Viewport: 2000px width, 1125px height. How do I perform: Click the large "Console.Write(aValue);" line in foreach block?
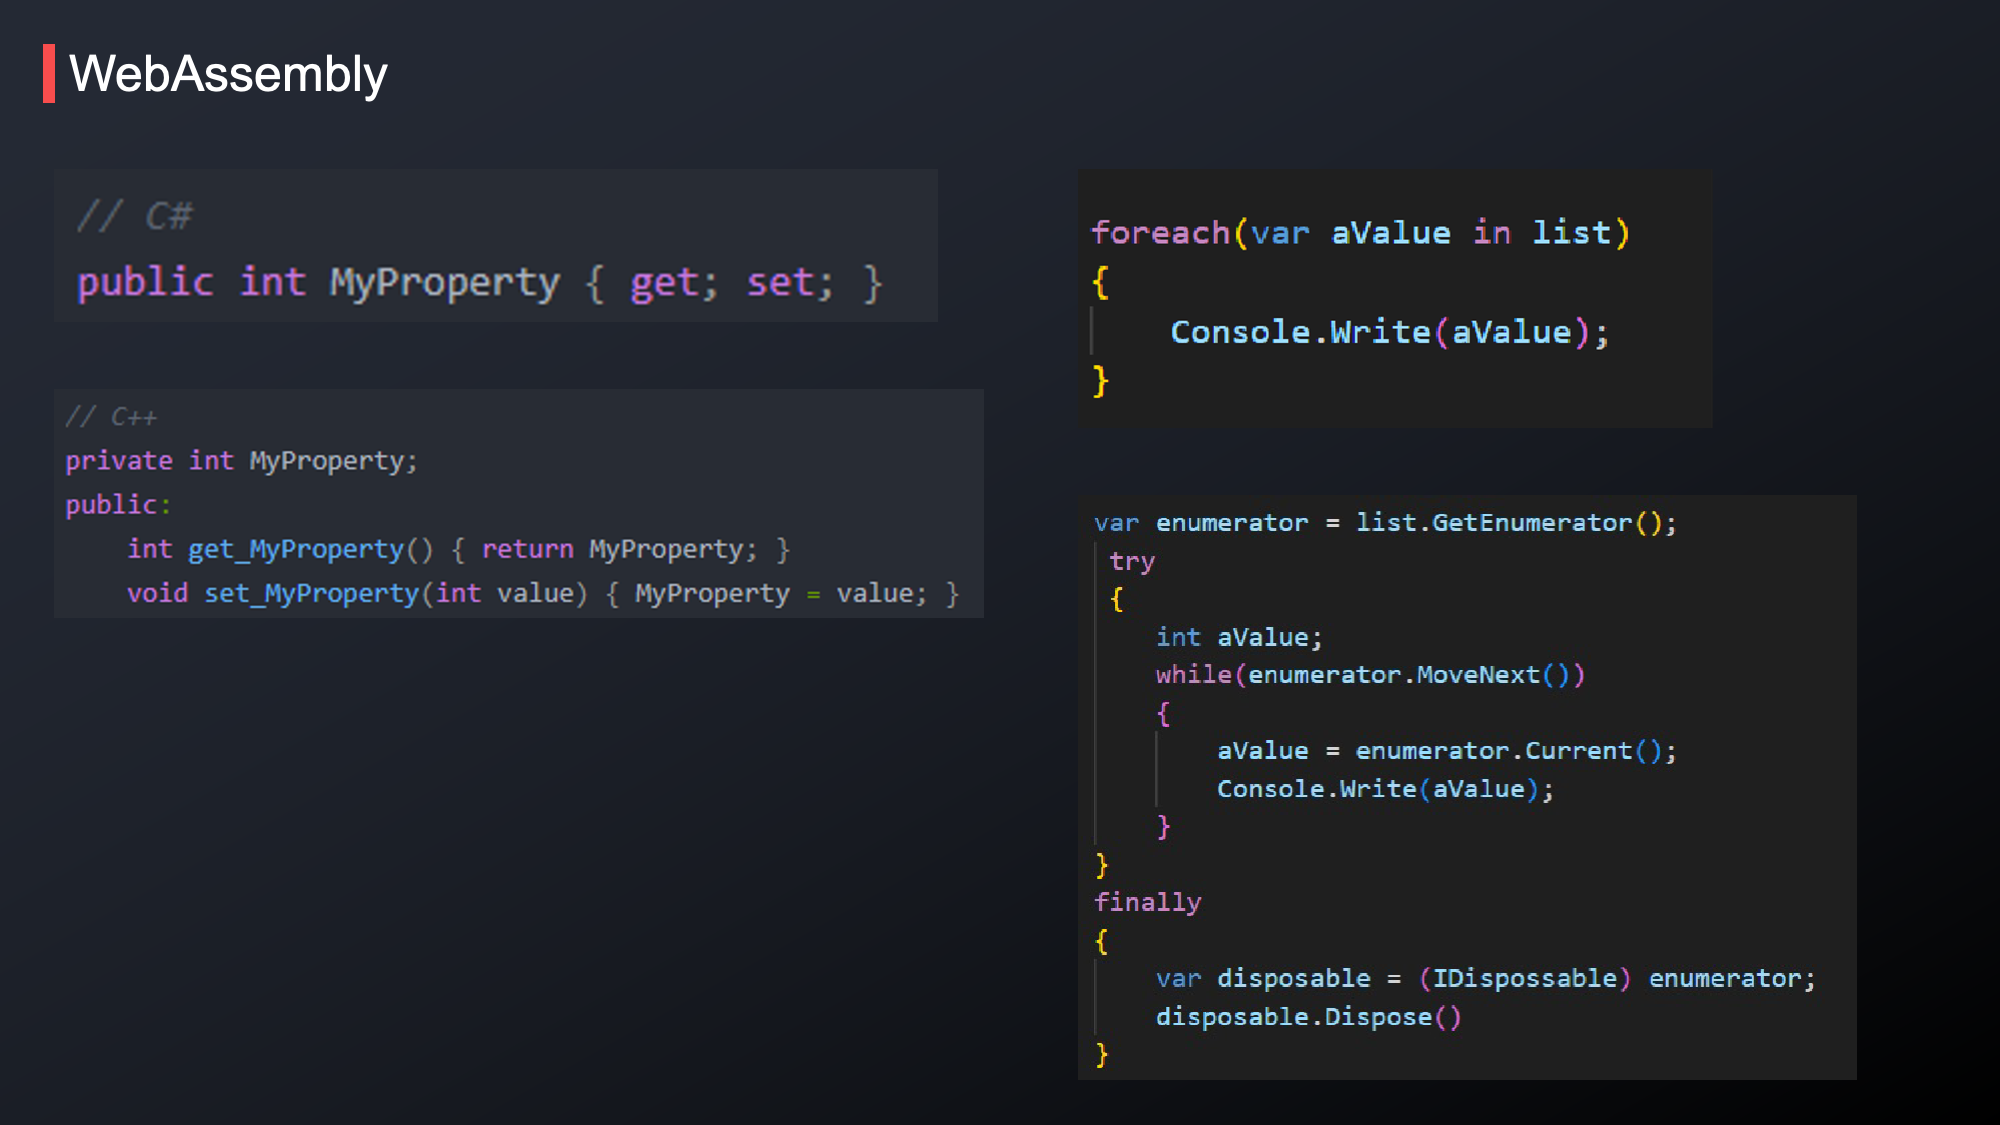tap(1390, 332)
